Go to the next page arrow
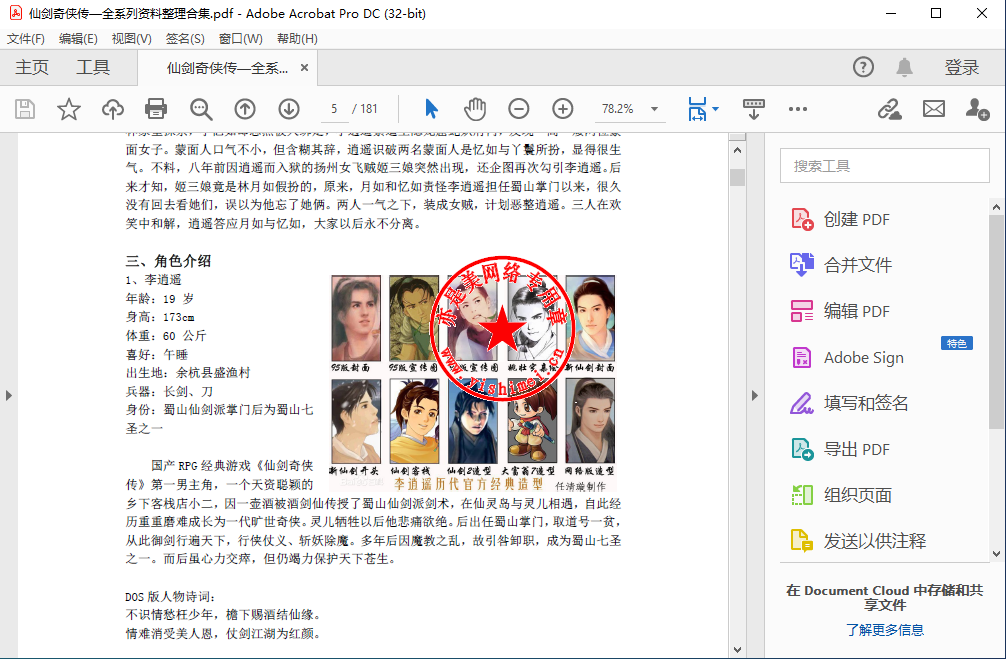Image resolution: width=1006 pixels, height=659 pixels. (x=289, y=109)
